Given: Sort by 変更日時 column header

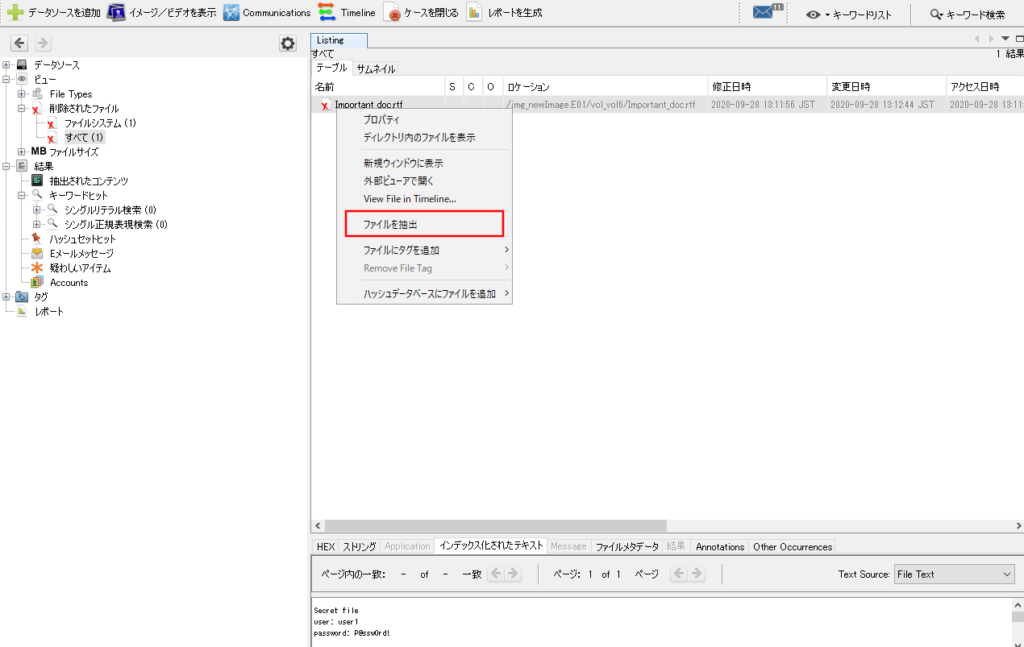Looking at the screenshot, I should [x=886, y=87].
